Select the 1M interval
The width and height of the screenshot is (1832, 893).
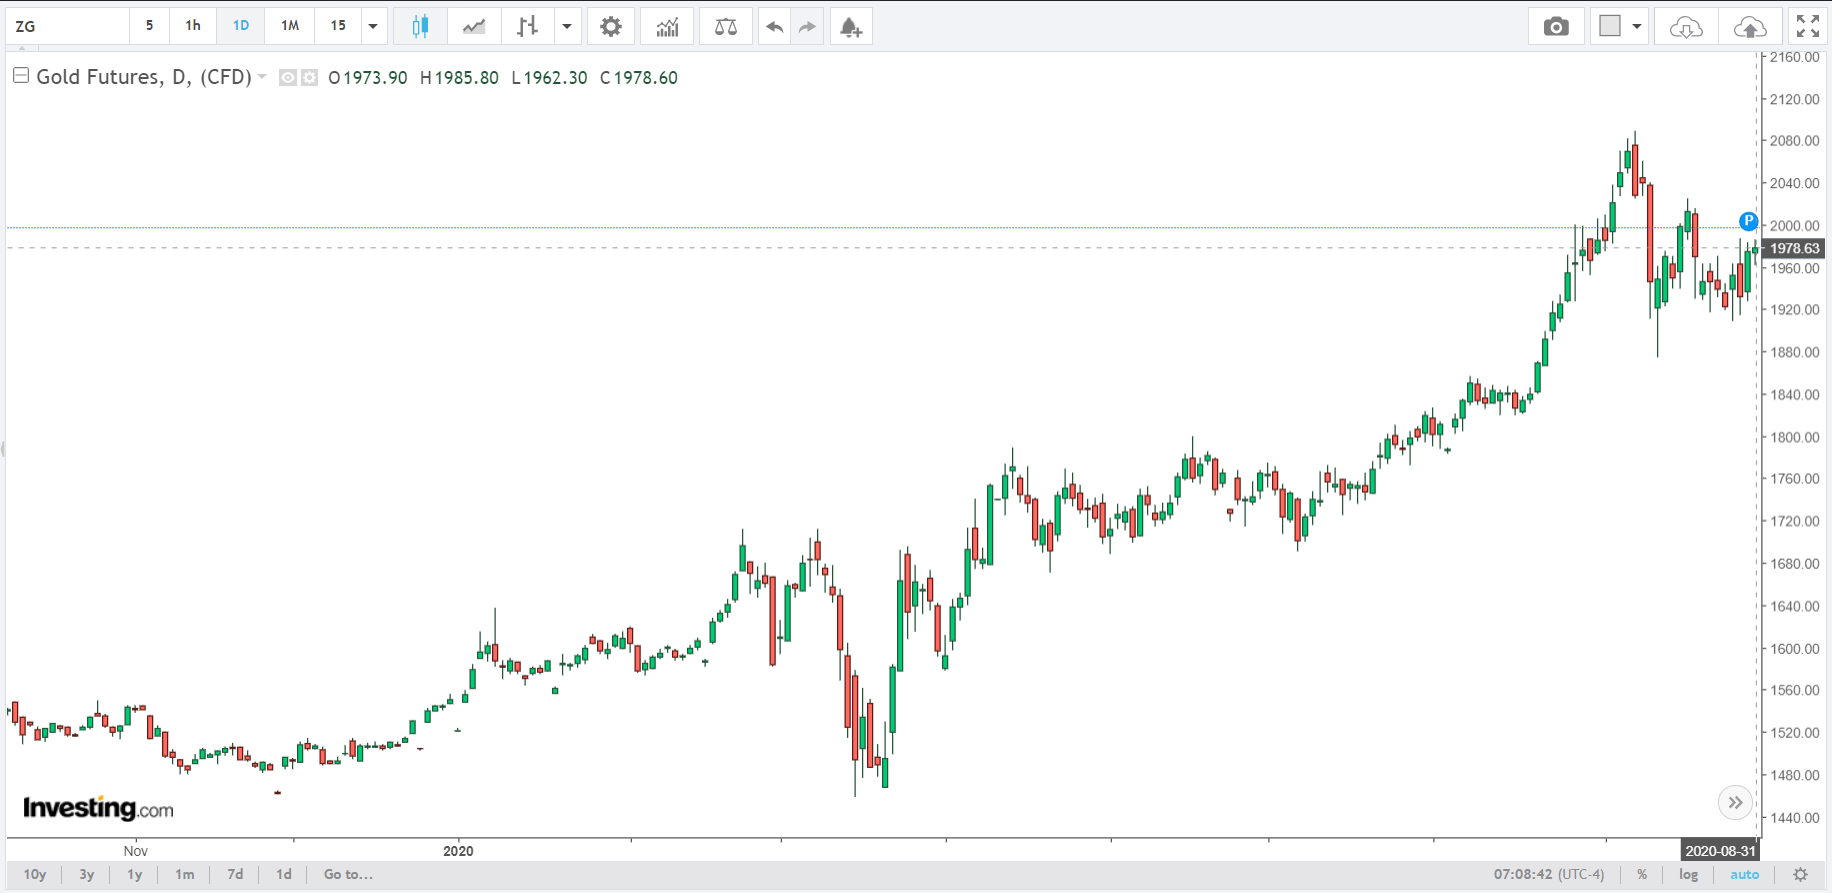pyautogui.click(x=290, y=26)
